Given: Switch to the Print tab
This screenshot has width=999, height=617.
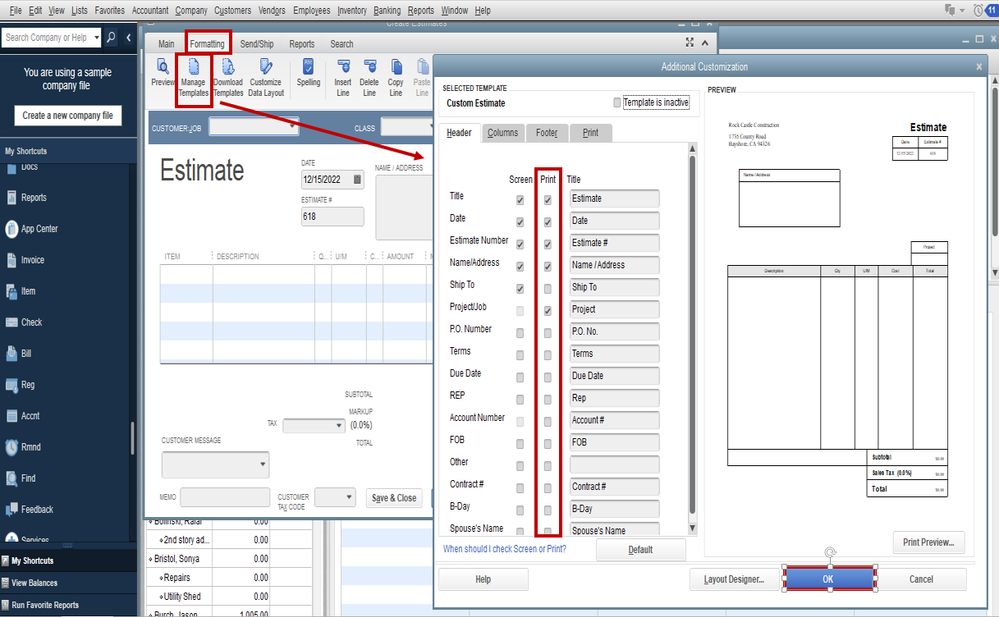Looking at the screenshot, I should (591, 133).
